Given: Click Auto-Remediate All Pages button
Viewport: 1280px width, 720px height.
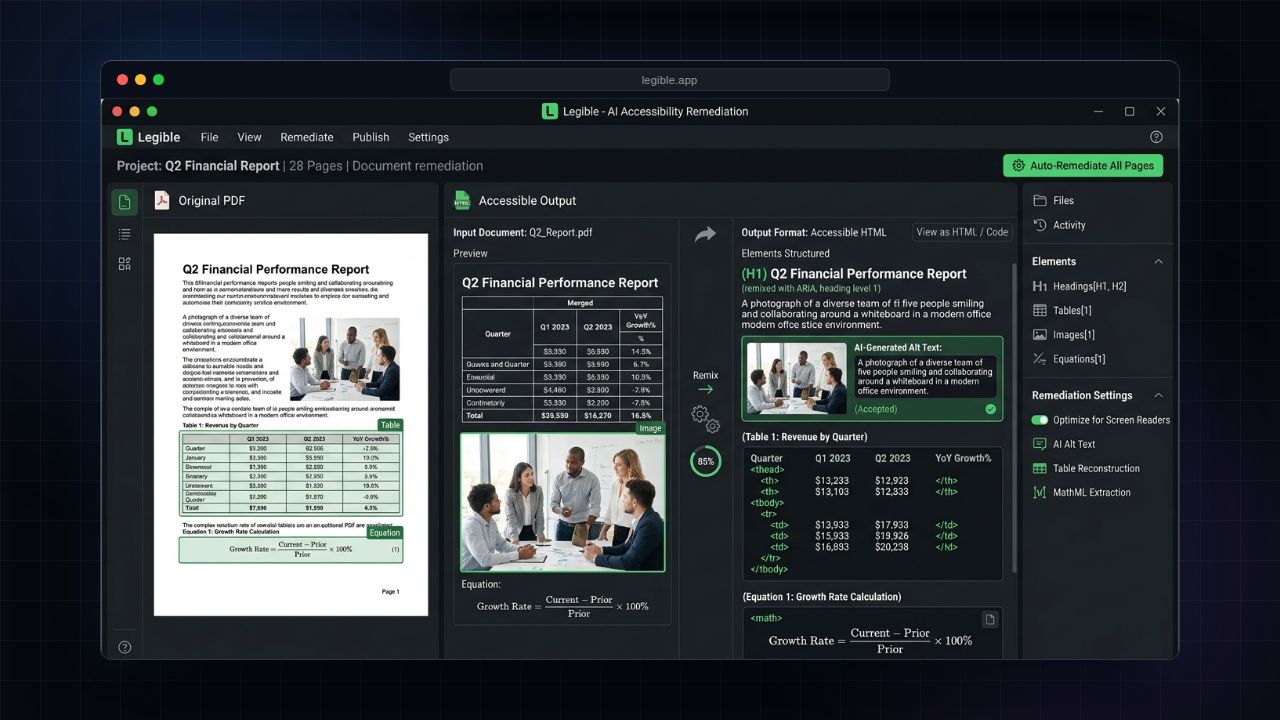Looking at the screenshot, I should [x=1083, y=165].
